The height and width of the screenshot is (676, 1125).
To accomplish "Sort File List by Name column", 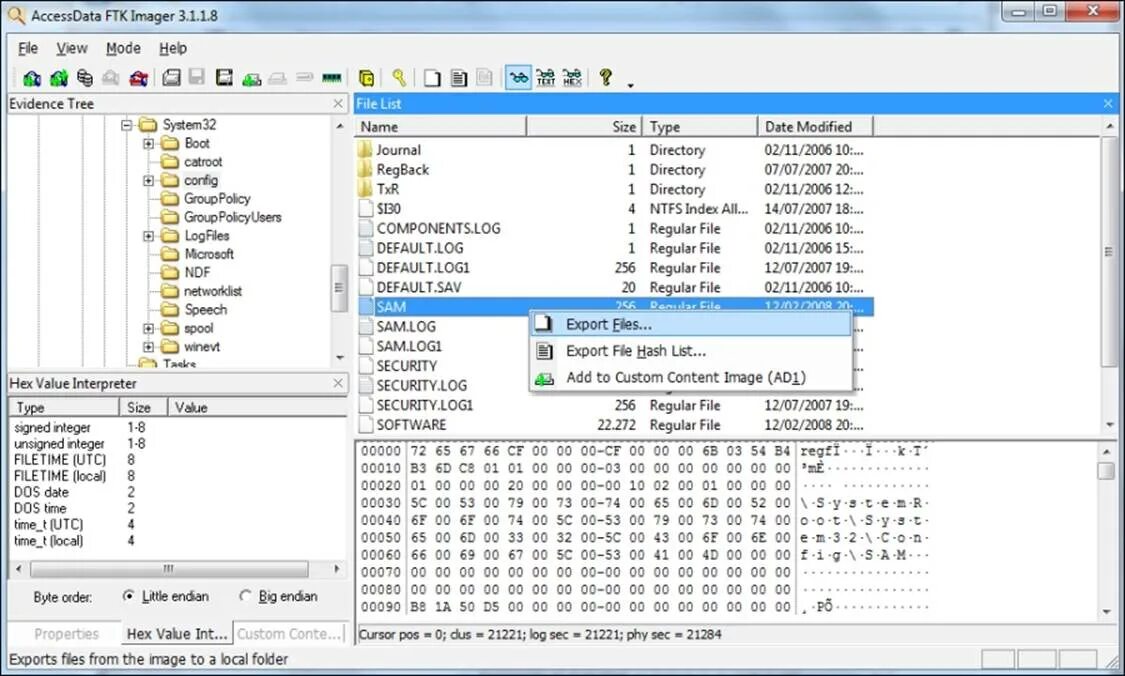I will pyautogui.click(x=441, y=126).
